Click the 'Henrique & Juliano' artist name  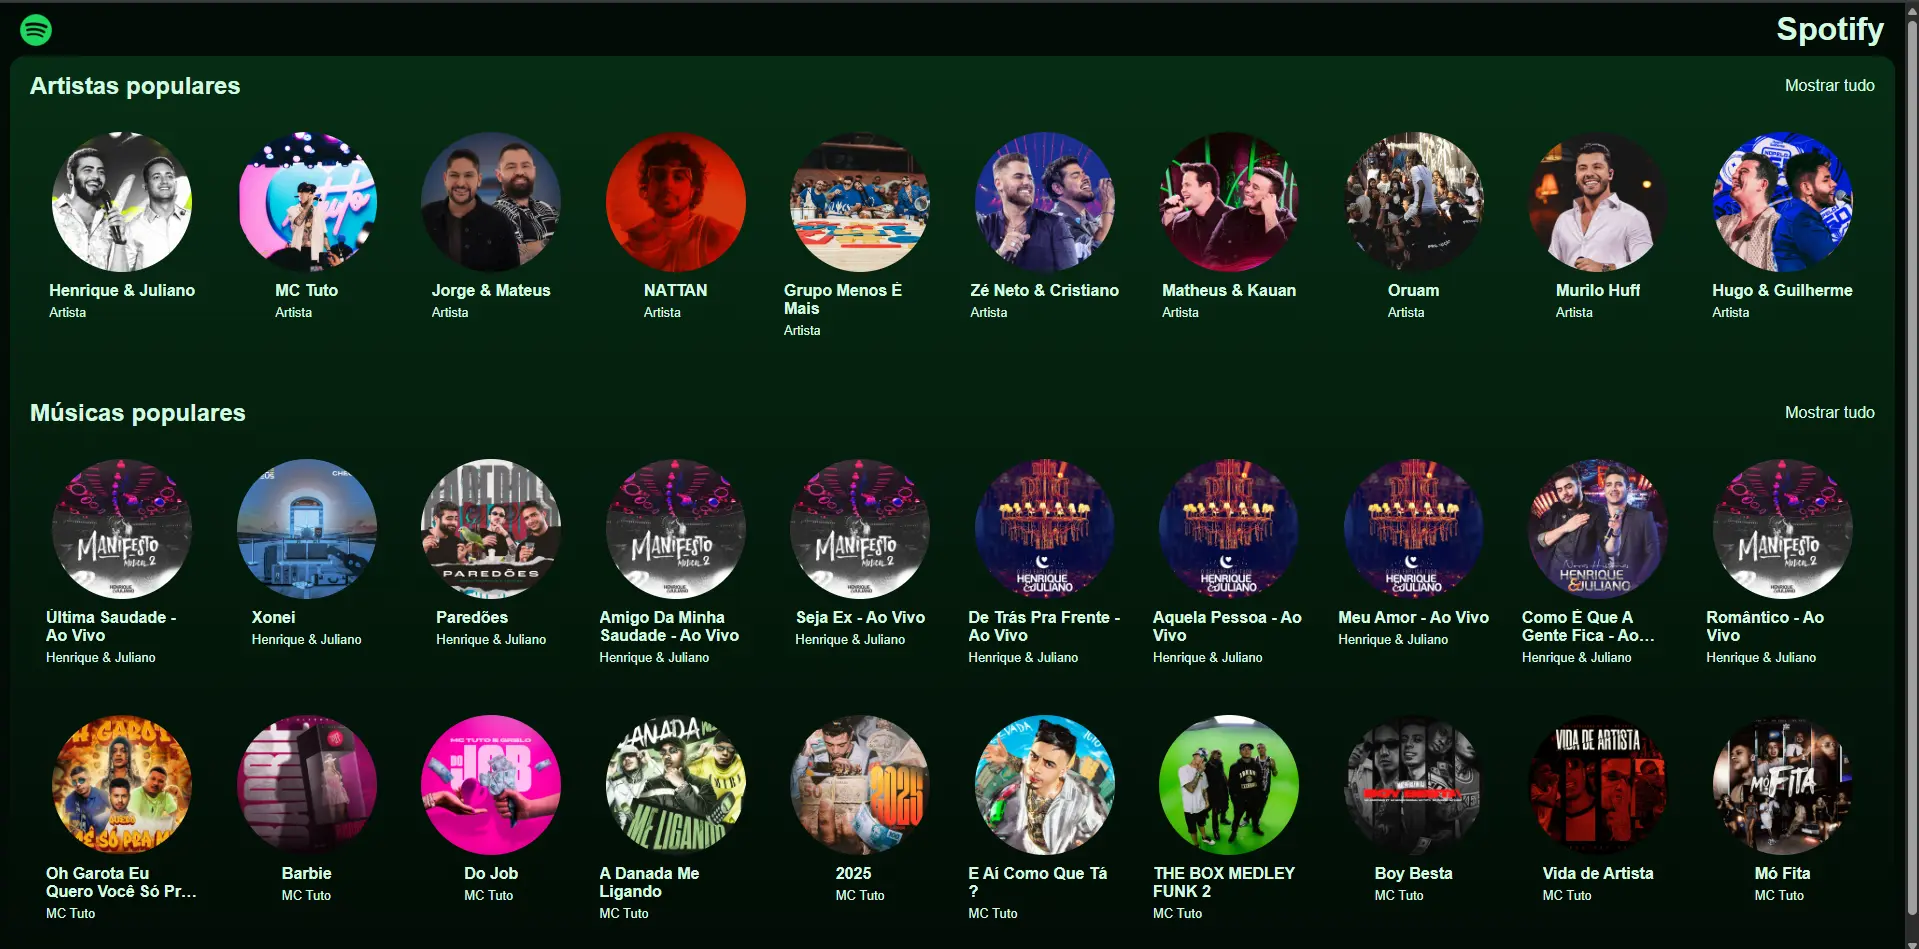(x=122, y=291)
